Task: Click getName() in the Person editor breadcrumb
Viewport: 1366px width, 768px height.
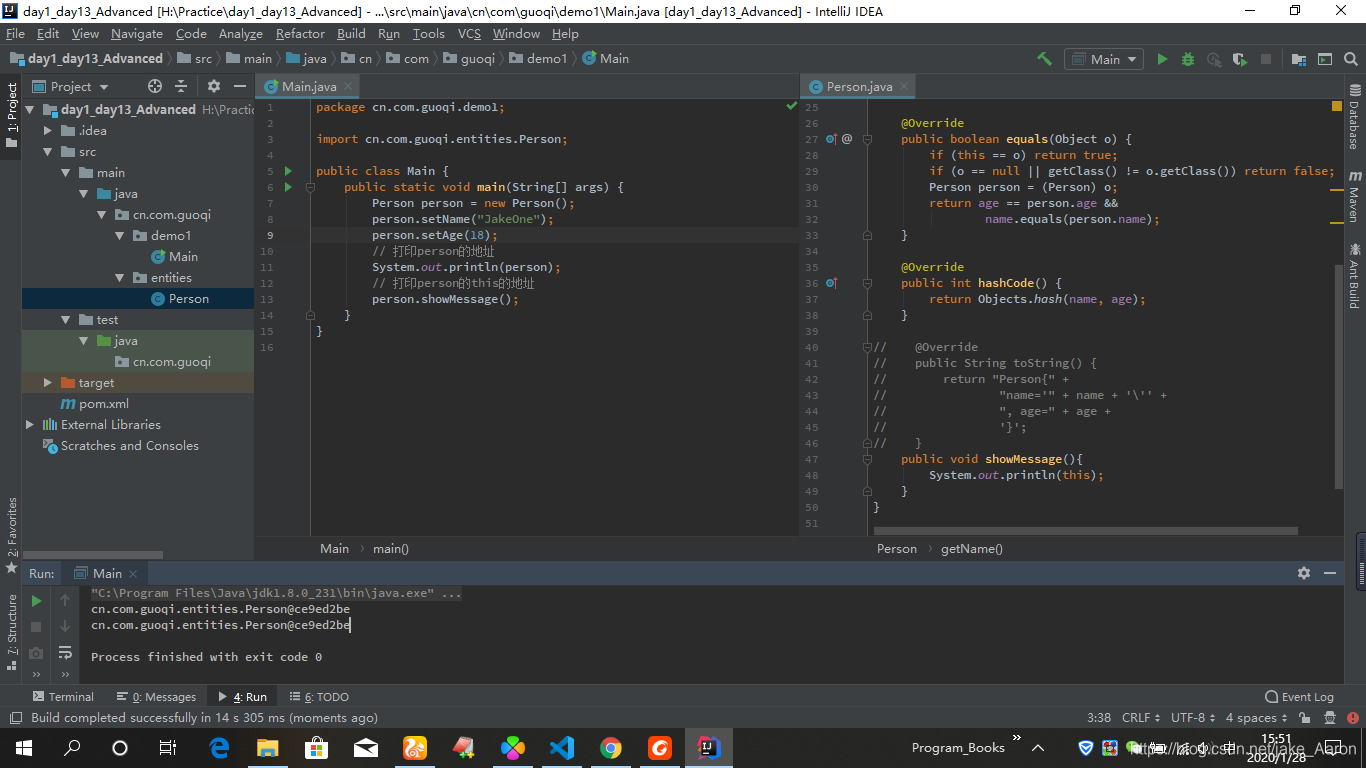Action: point(972,549)
